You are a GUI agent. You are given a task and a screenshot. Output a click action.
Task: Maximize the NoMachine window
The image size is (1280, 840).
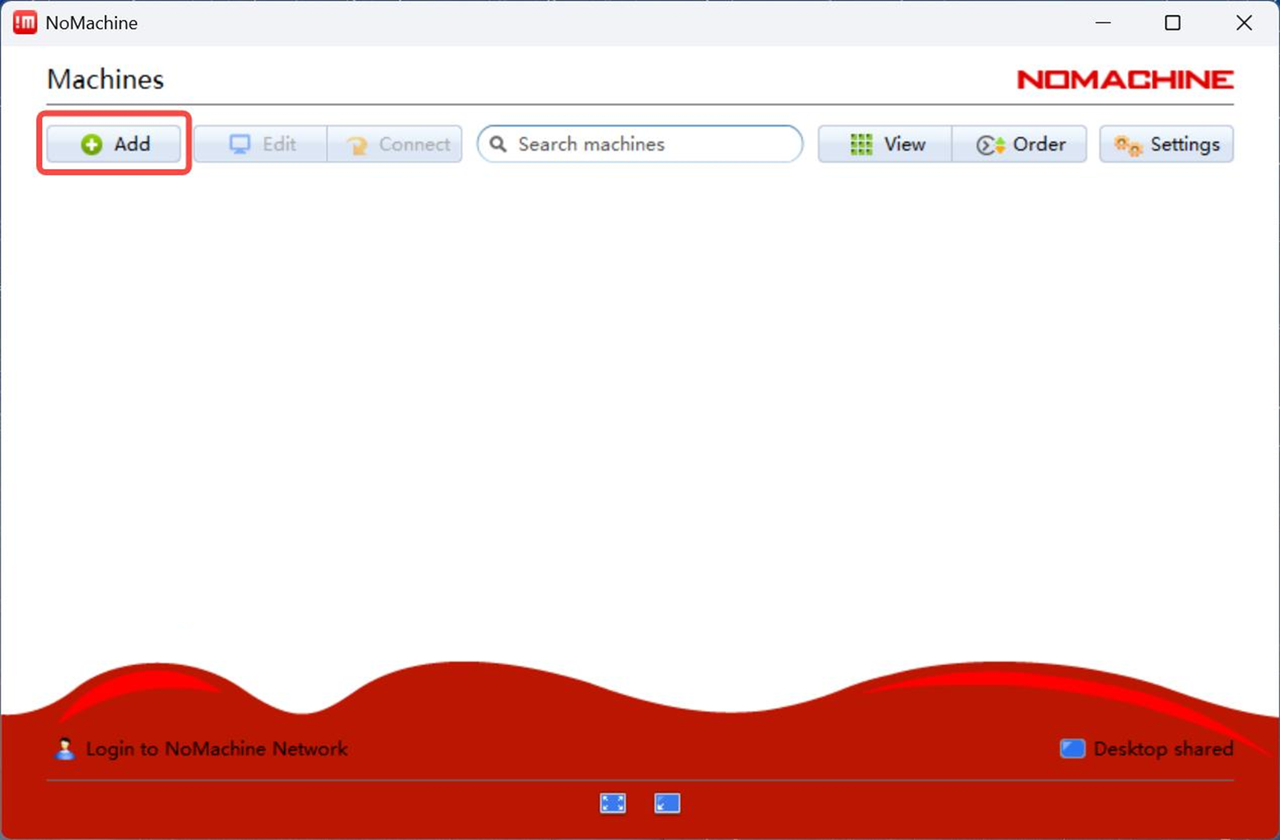point(1173,22)
